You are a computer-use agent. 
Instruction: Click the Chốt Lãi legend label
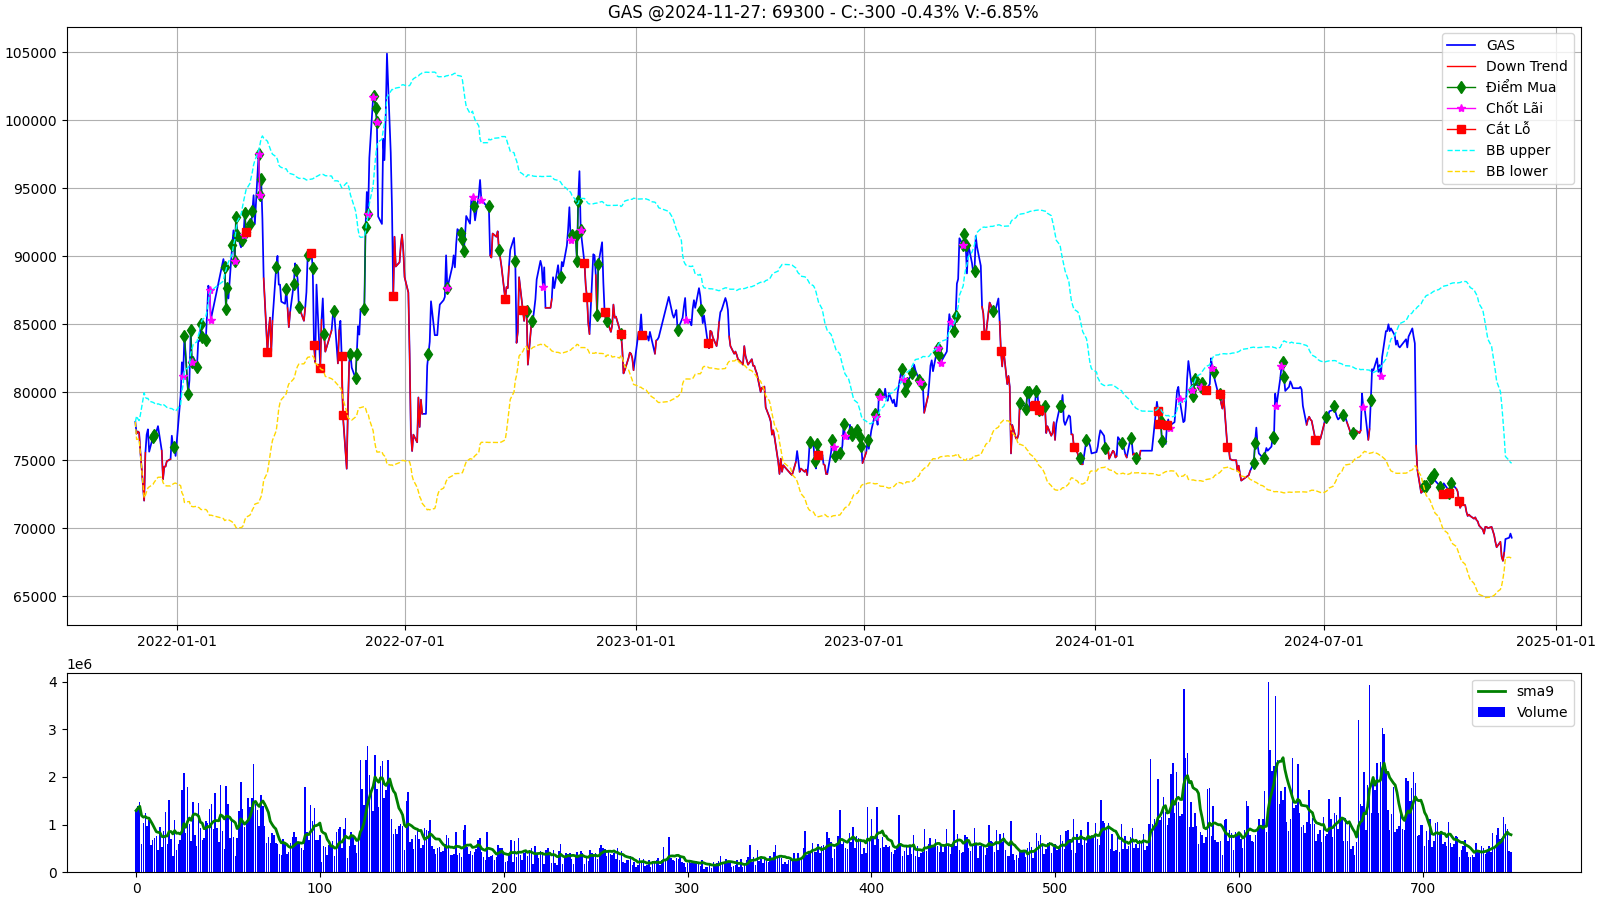click(1514, 108)
